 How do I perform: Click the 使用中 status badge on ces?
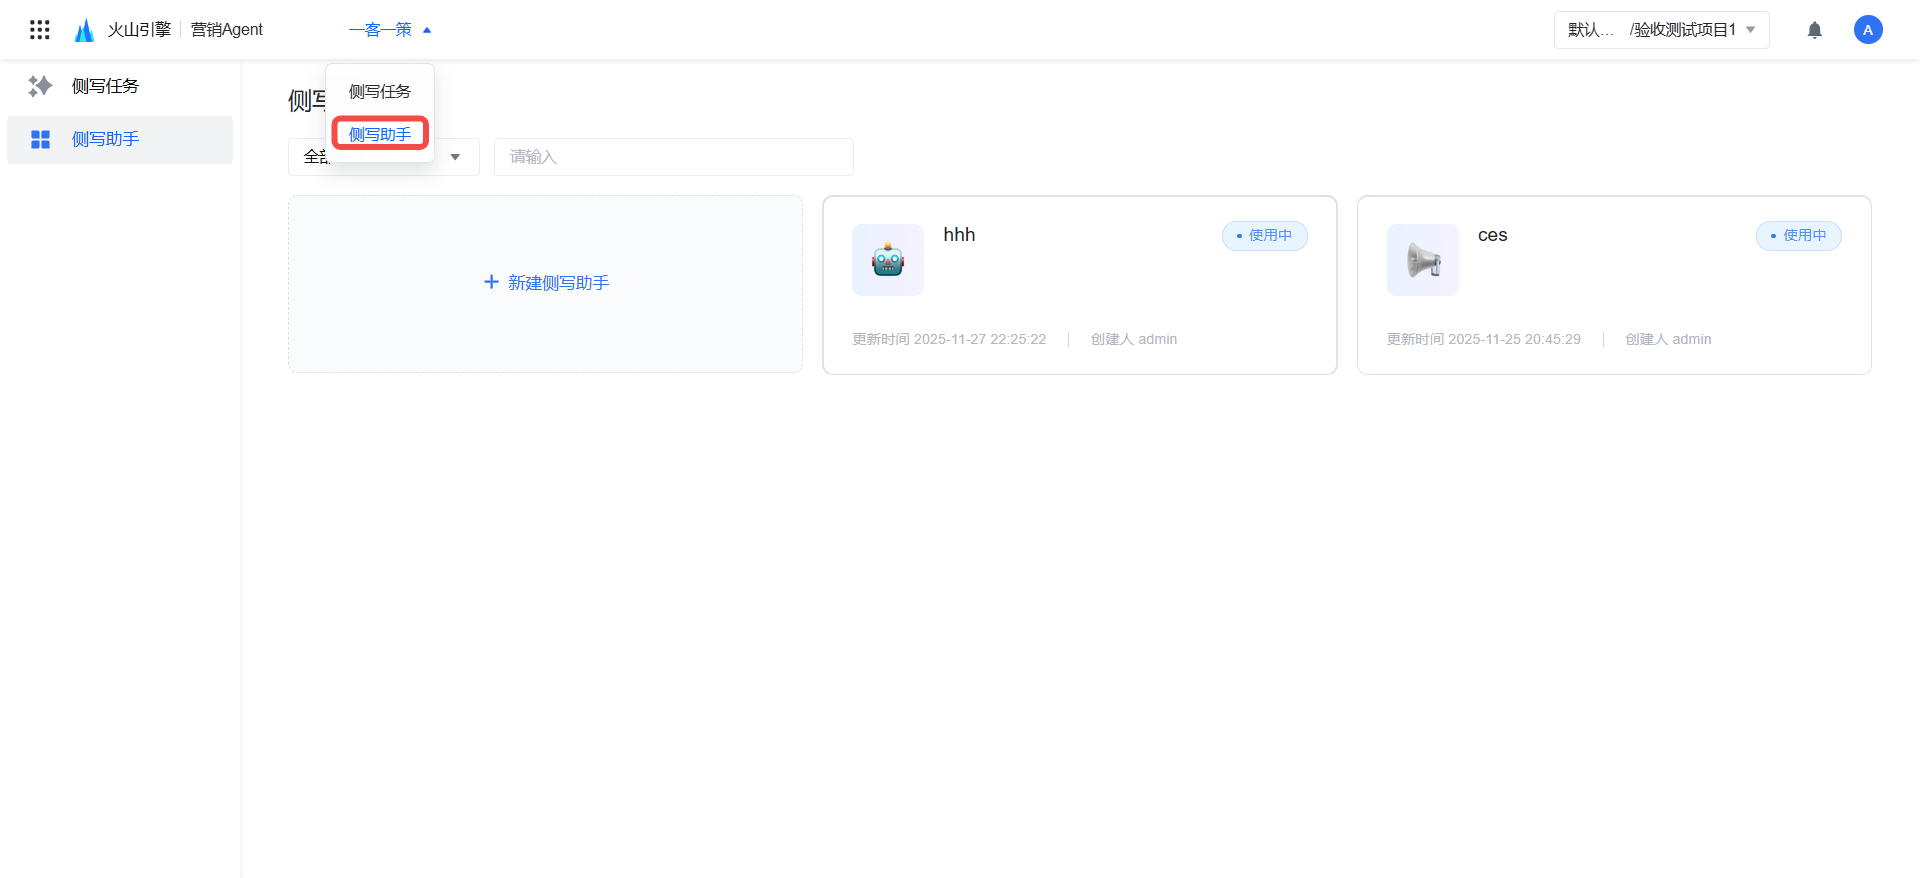(1799, 236)
